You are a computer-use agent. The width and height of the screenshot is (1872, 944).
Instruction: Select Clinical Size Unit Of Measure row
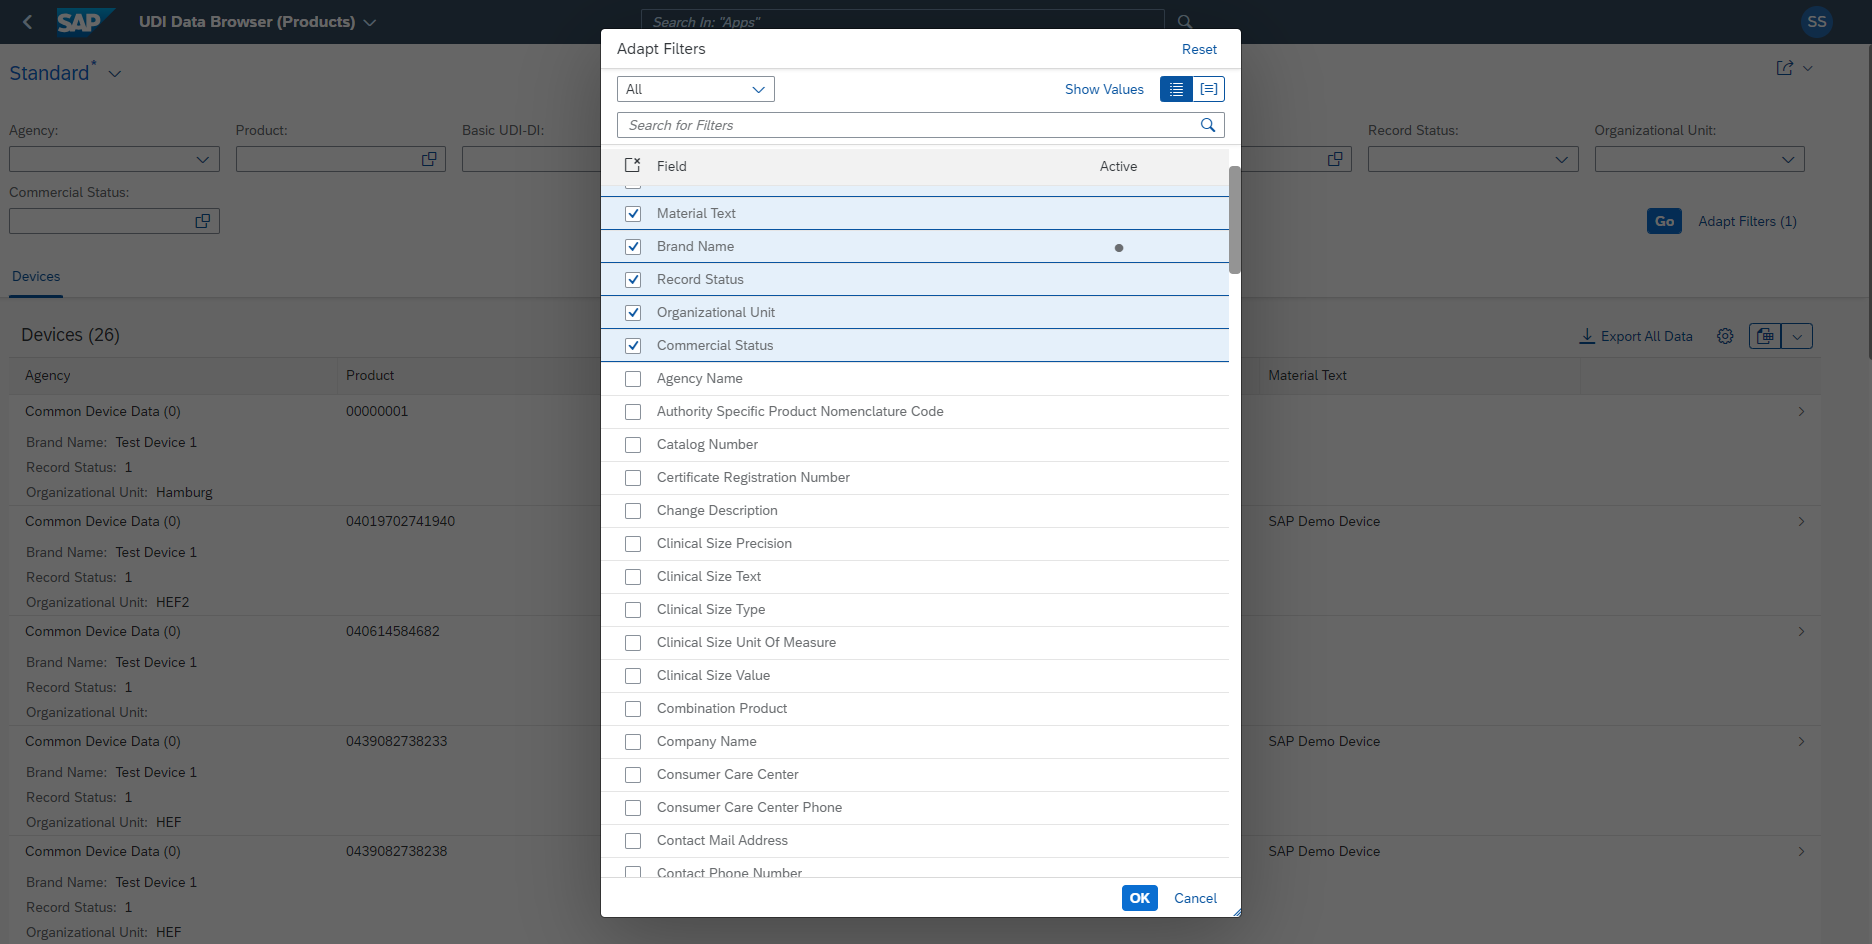click(915, 642)
